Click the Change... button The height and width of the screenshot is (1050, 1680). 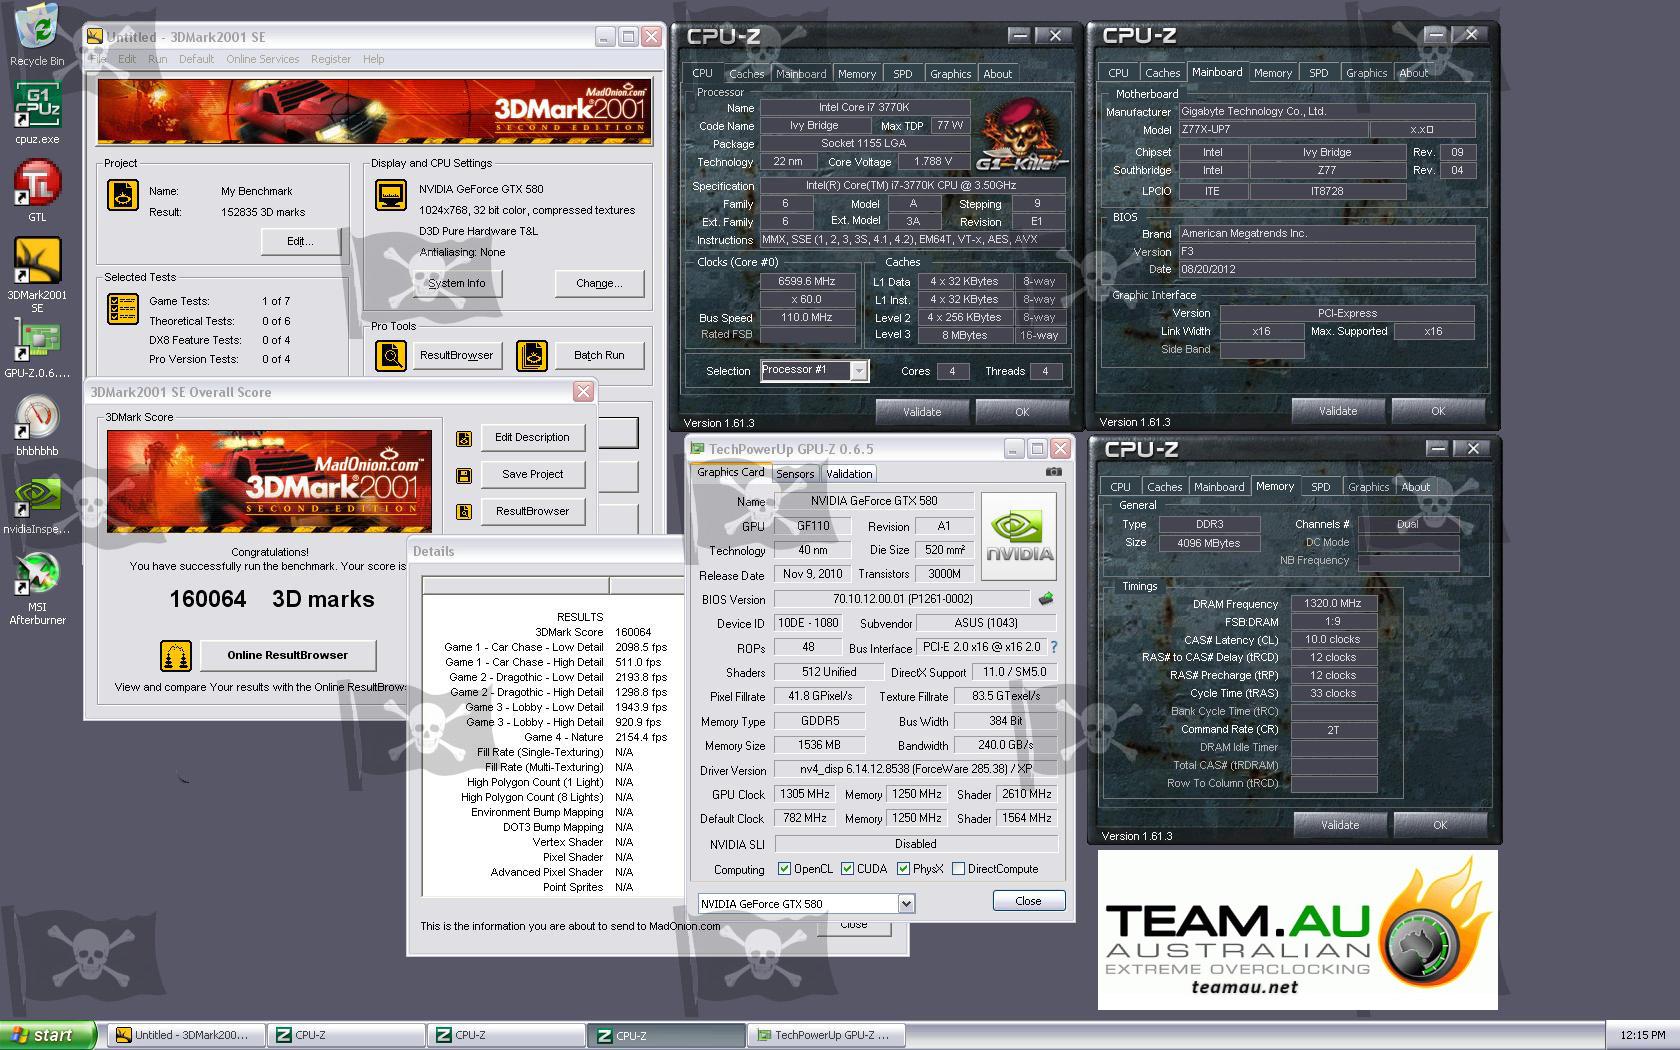[599, 284]
